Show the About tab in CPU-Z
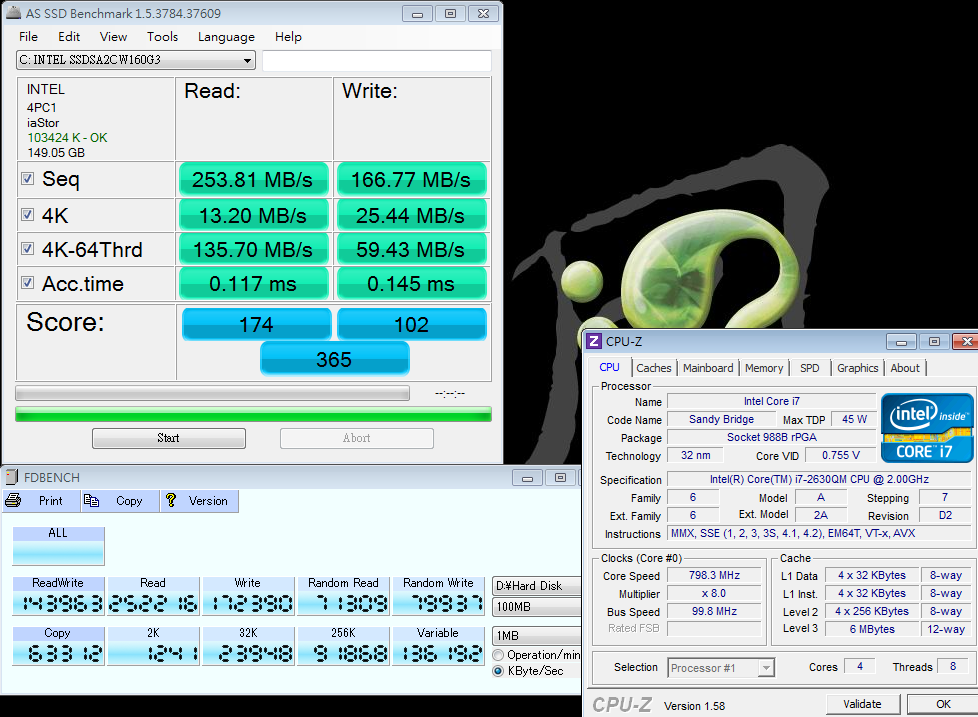978x717 pixels. [905, 368]
